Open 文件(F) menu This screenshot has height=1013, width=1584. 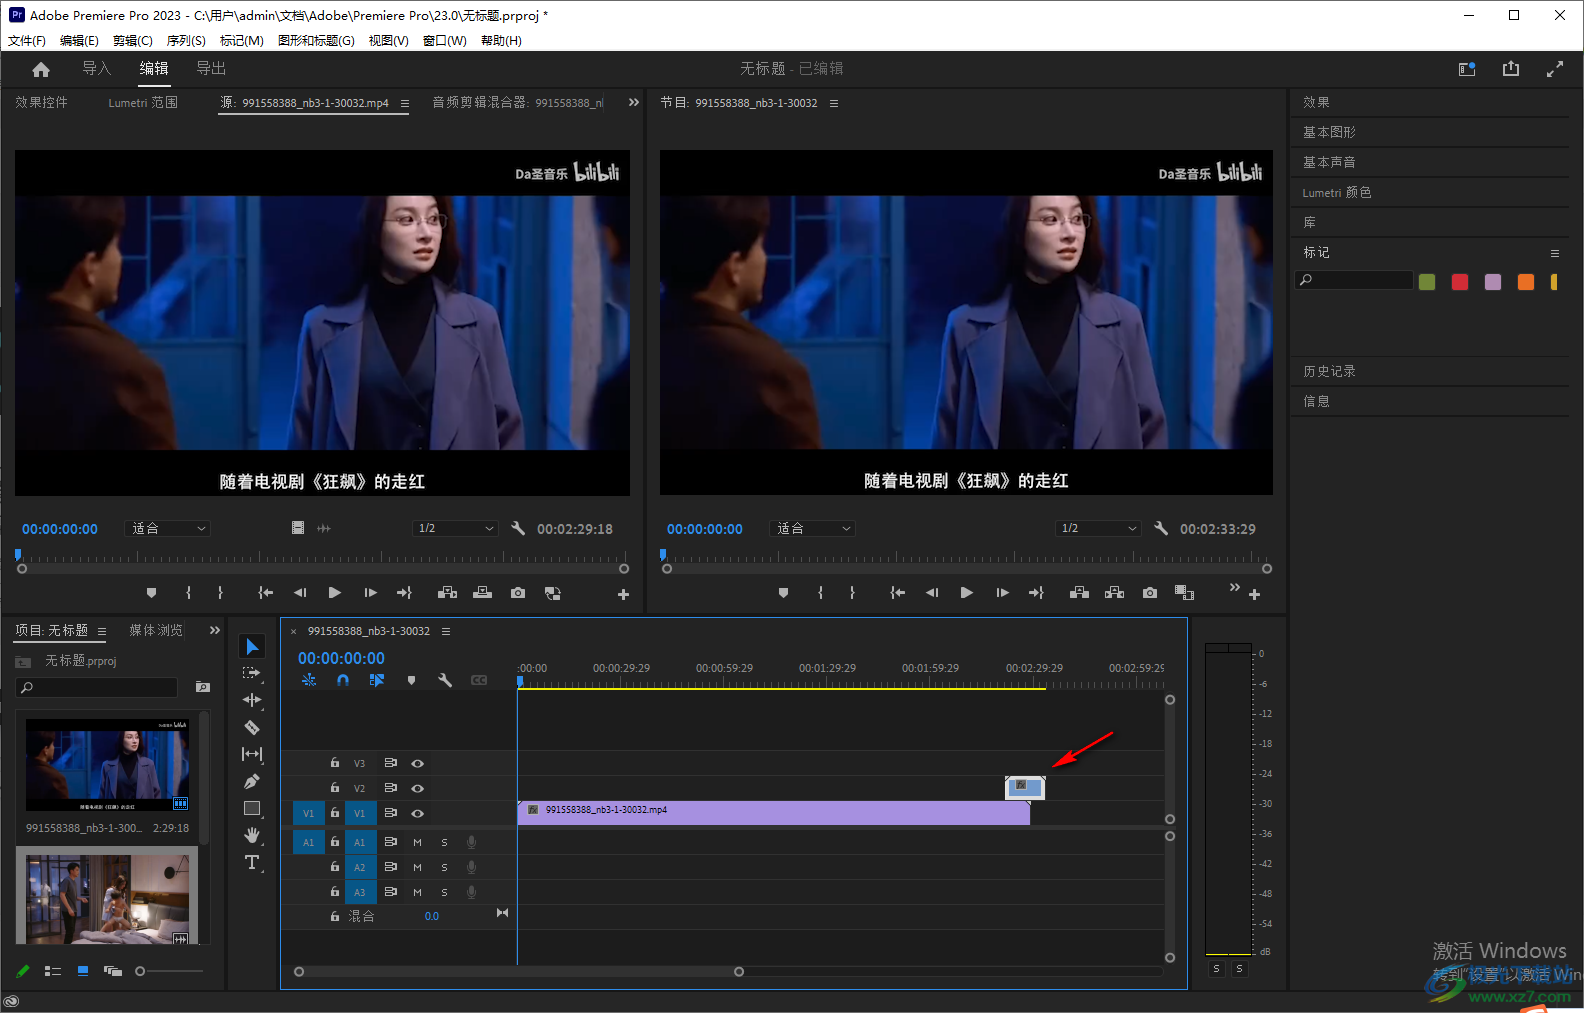tap(27, 41)
